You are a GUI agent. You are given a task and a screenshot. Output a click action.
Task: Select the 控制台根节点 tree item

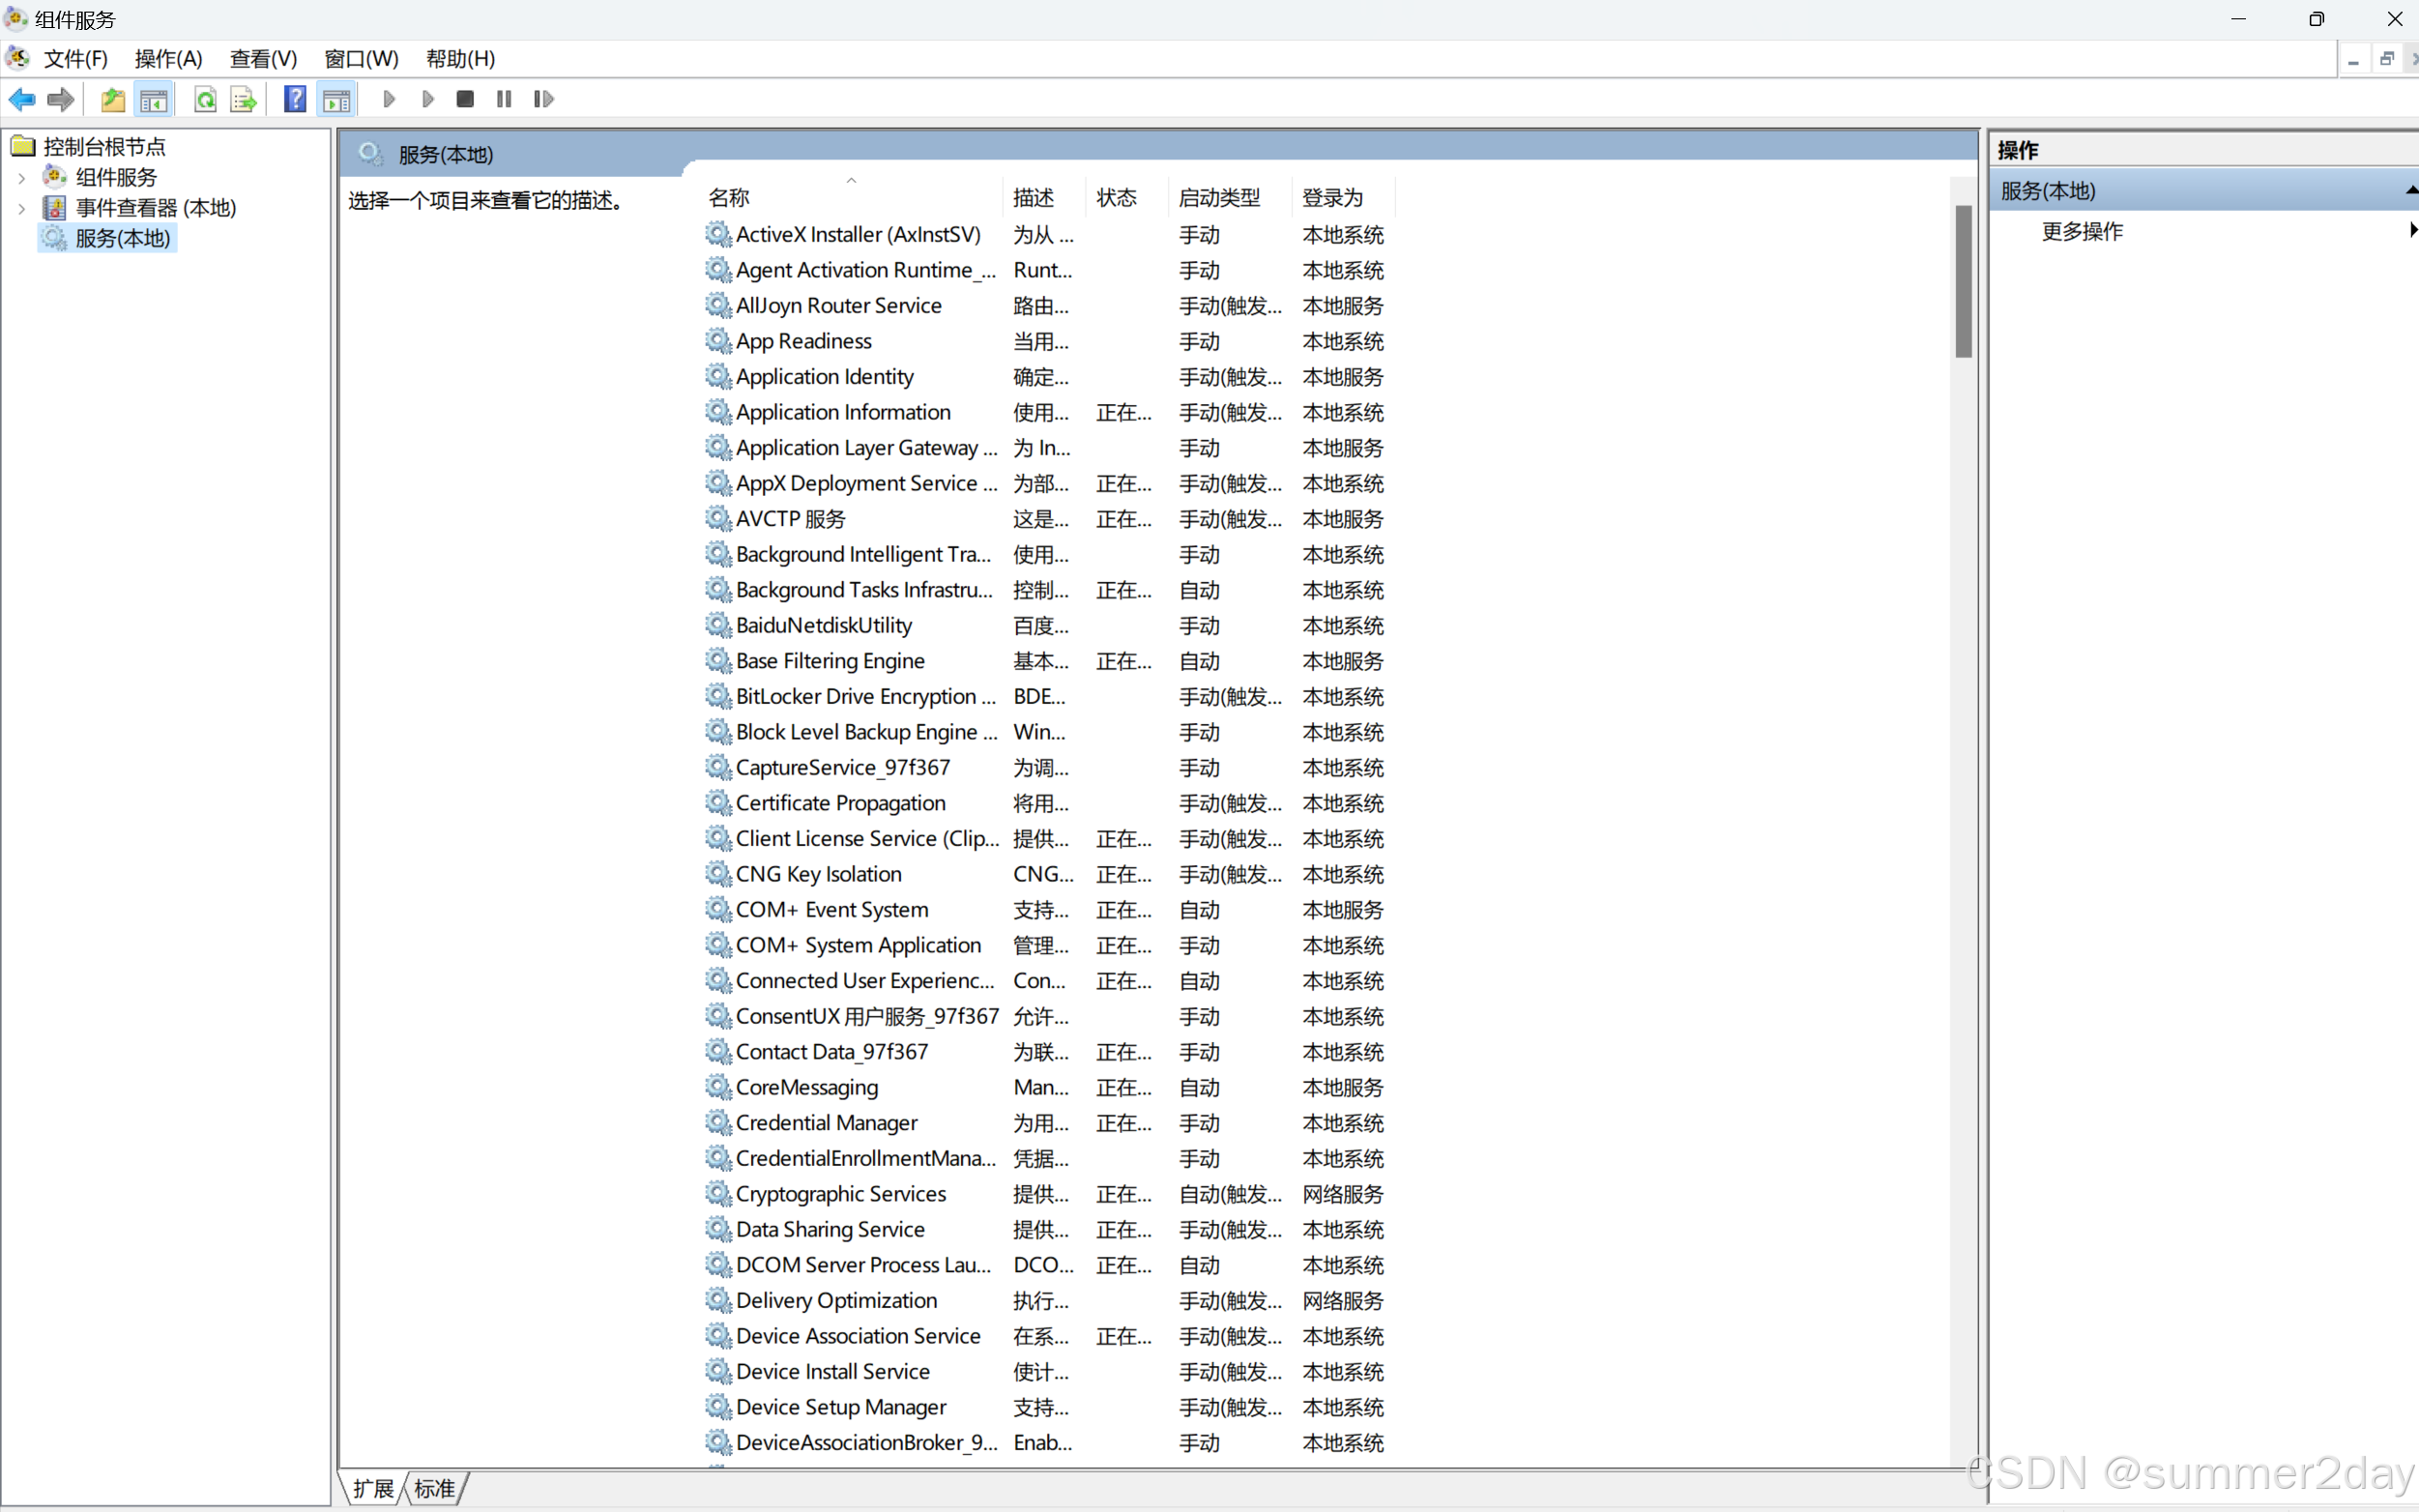104,147
